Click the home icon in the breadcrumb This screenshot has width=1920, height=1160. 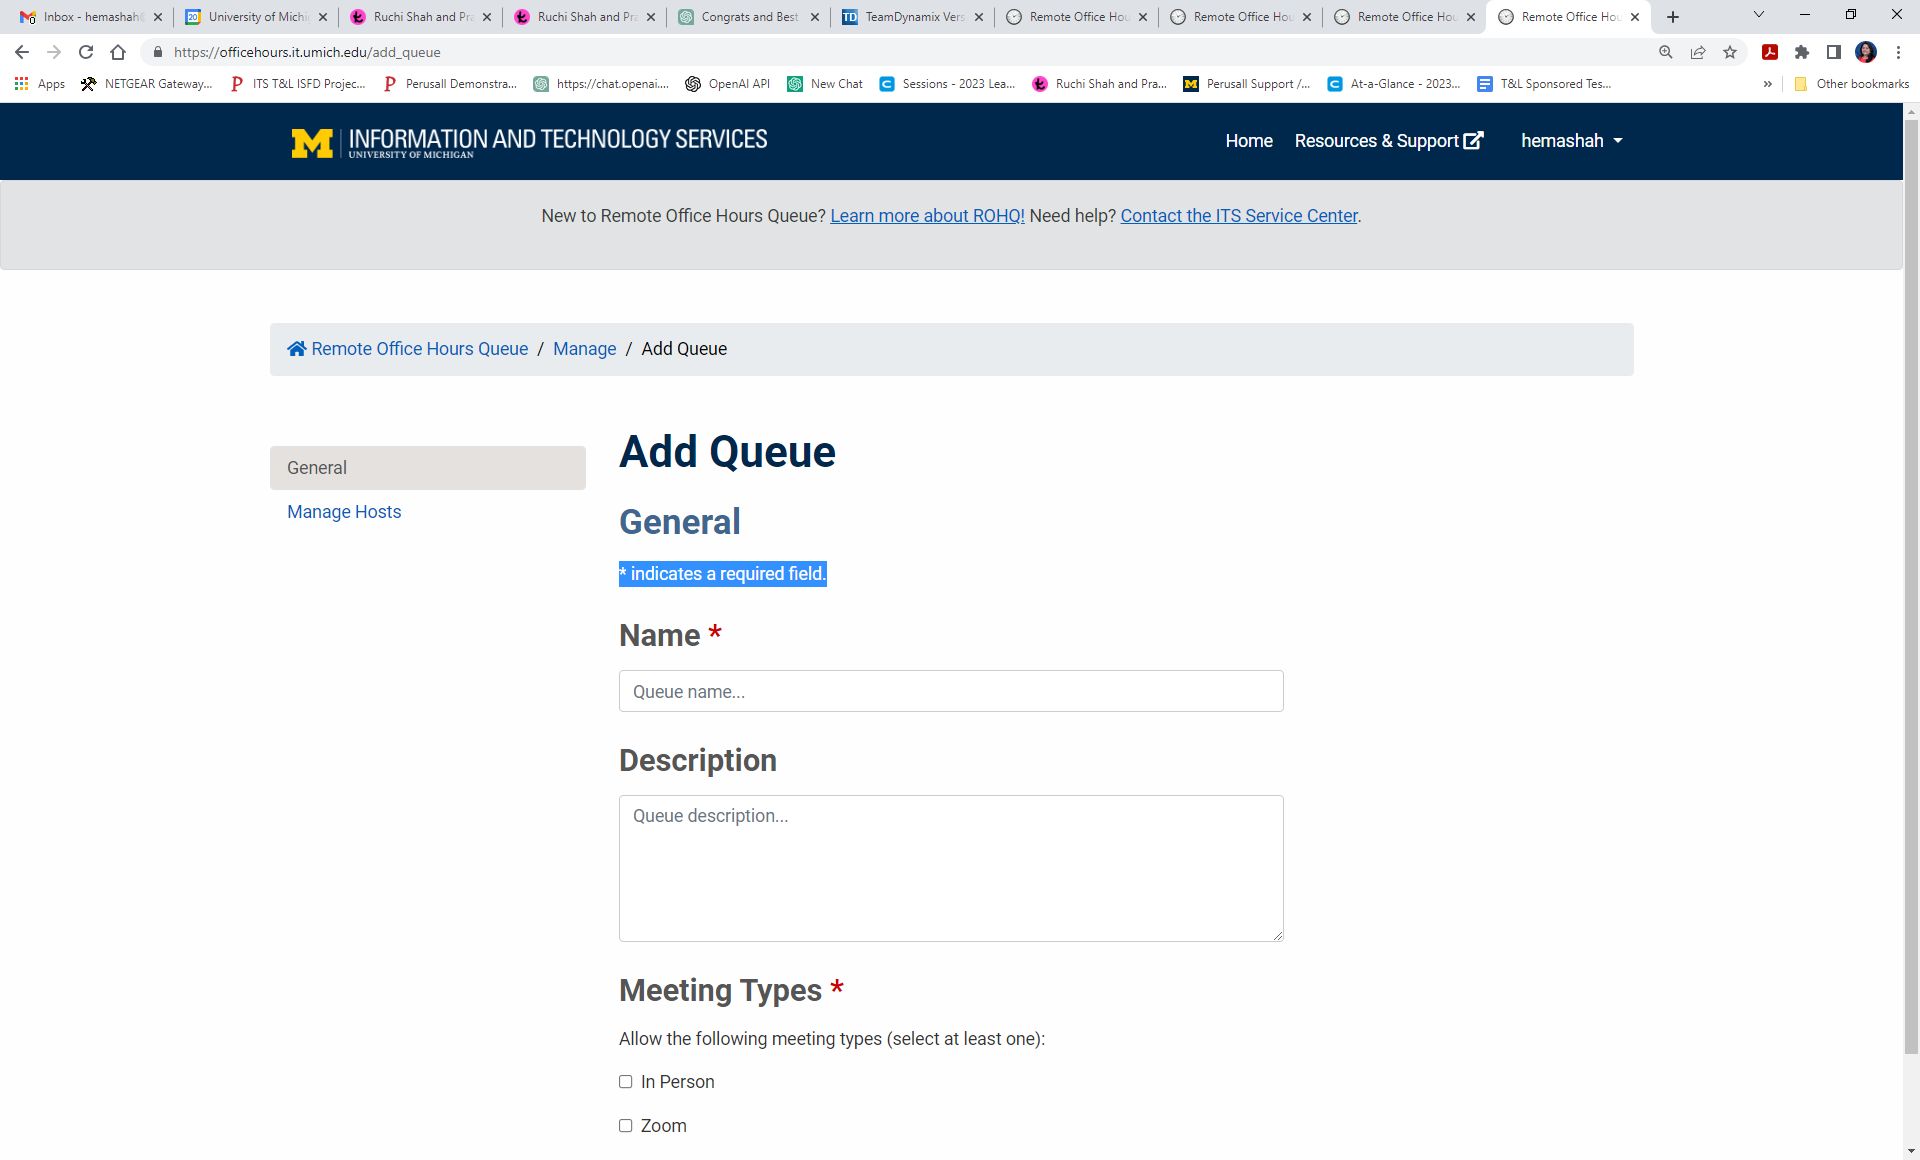click(x=296, y=348)
